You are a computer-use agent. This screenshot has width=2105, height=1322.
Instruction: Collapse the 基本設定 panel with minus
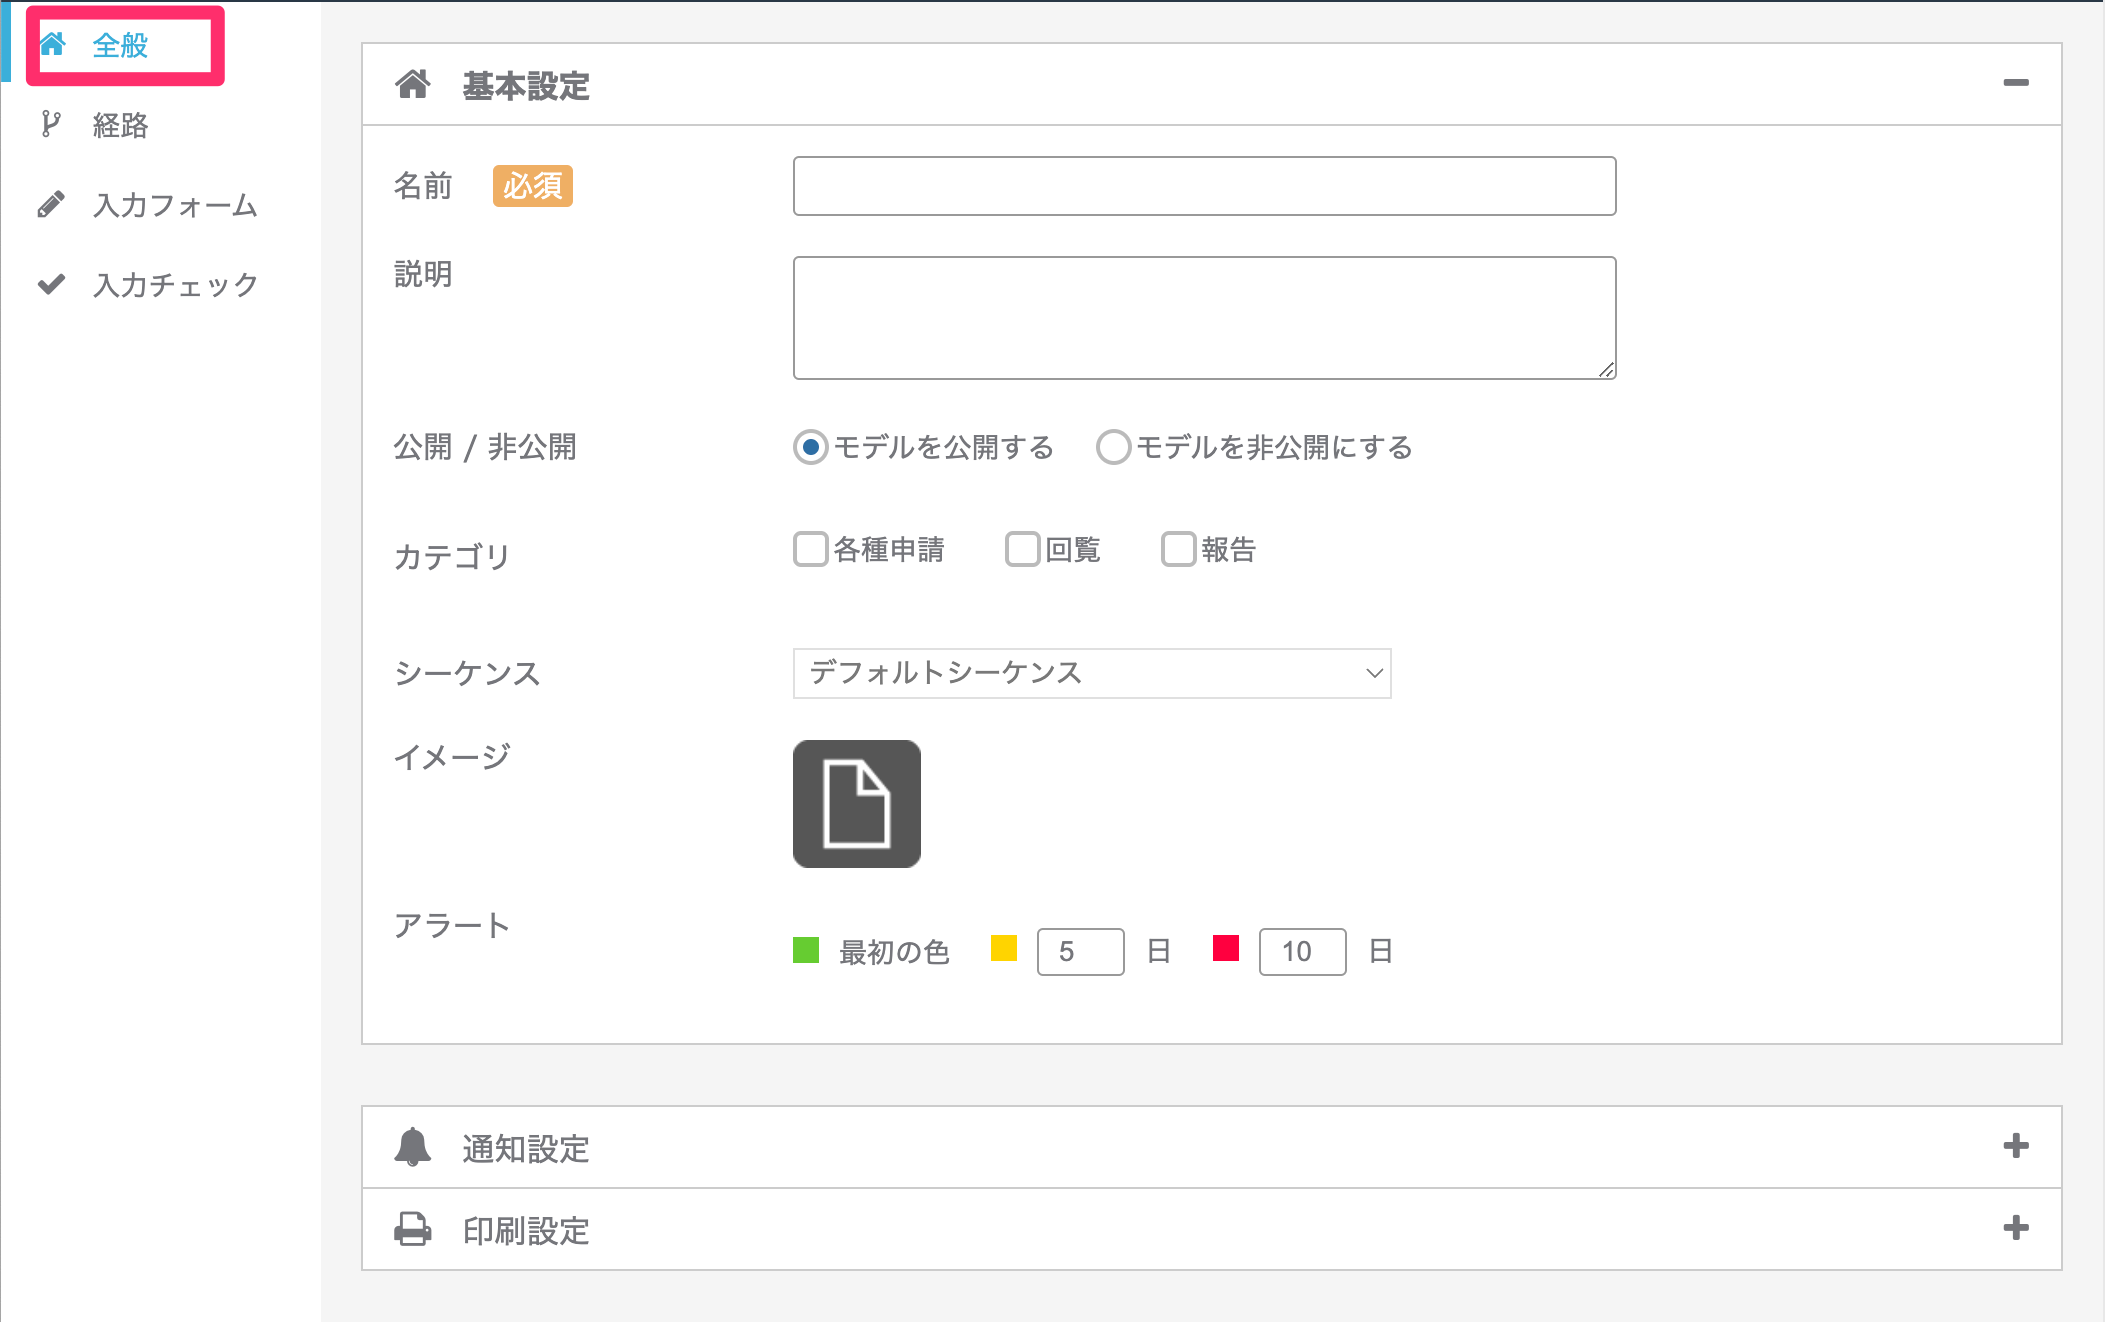point(2016,83)
